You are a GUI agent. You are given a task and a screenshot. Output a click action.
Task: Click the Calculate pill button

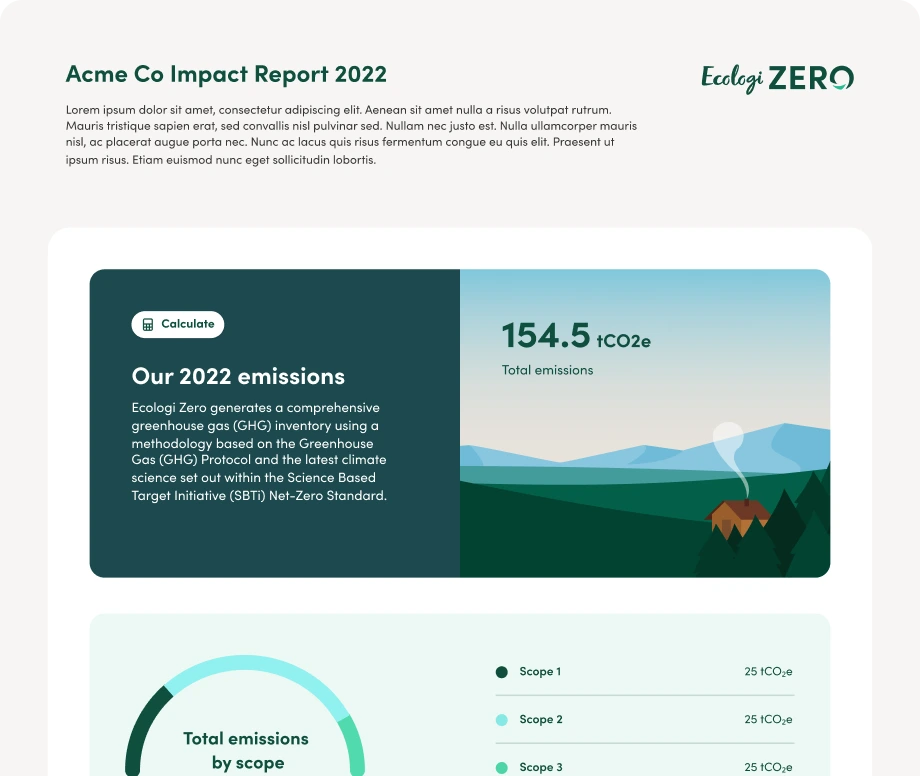[178, 324]
